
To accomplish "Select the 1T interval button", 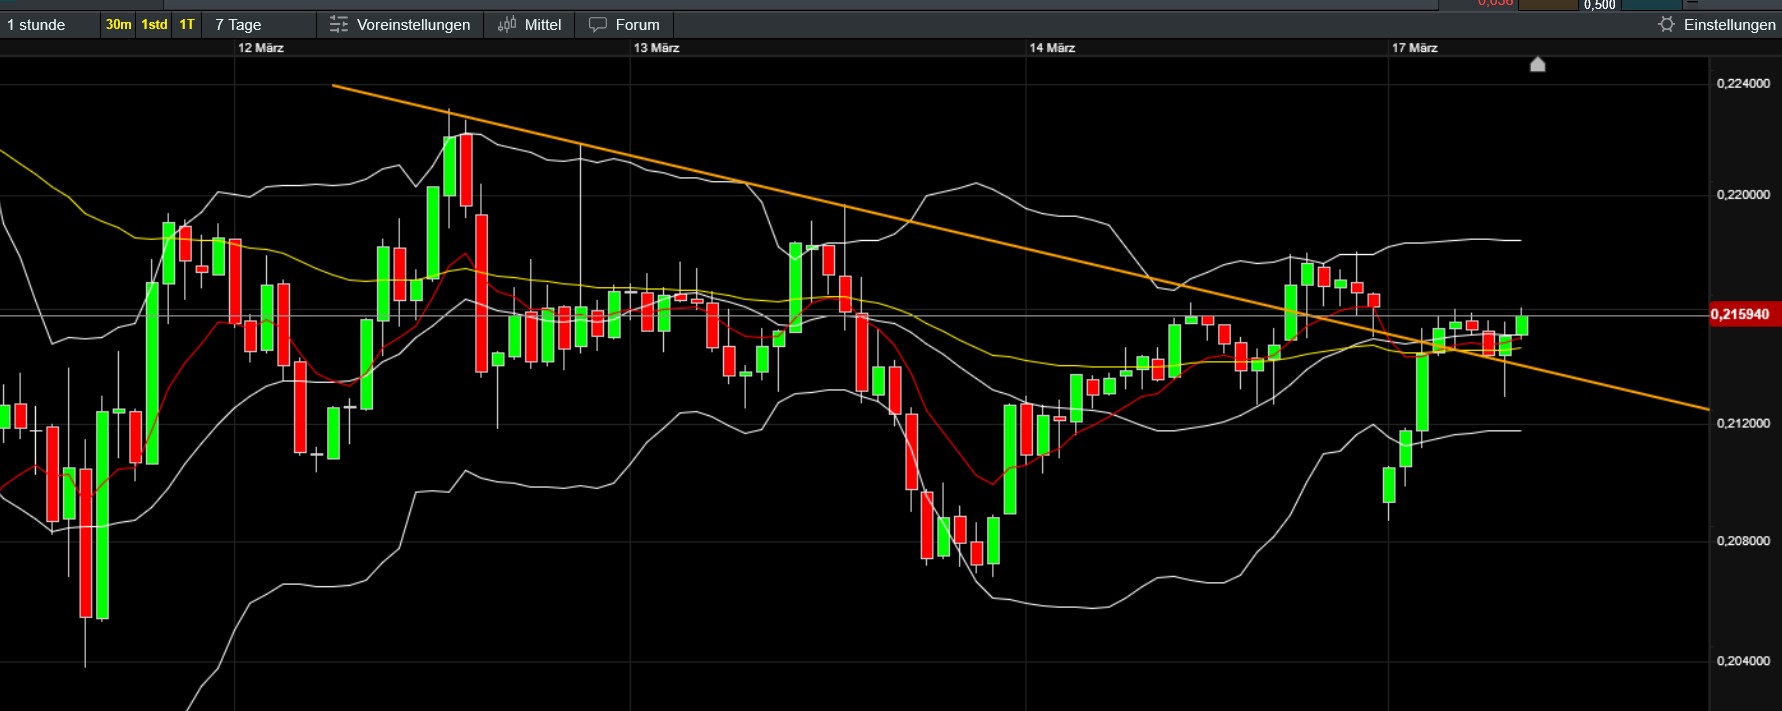I will [x=187, y=25].
